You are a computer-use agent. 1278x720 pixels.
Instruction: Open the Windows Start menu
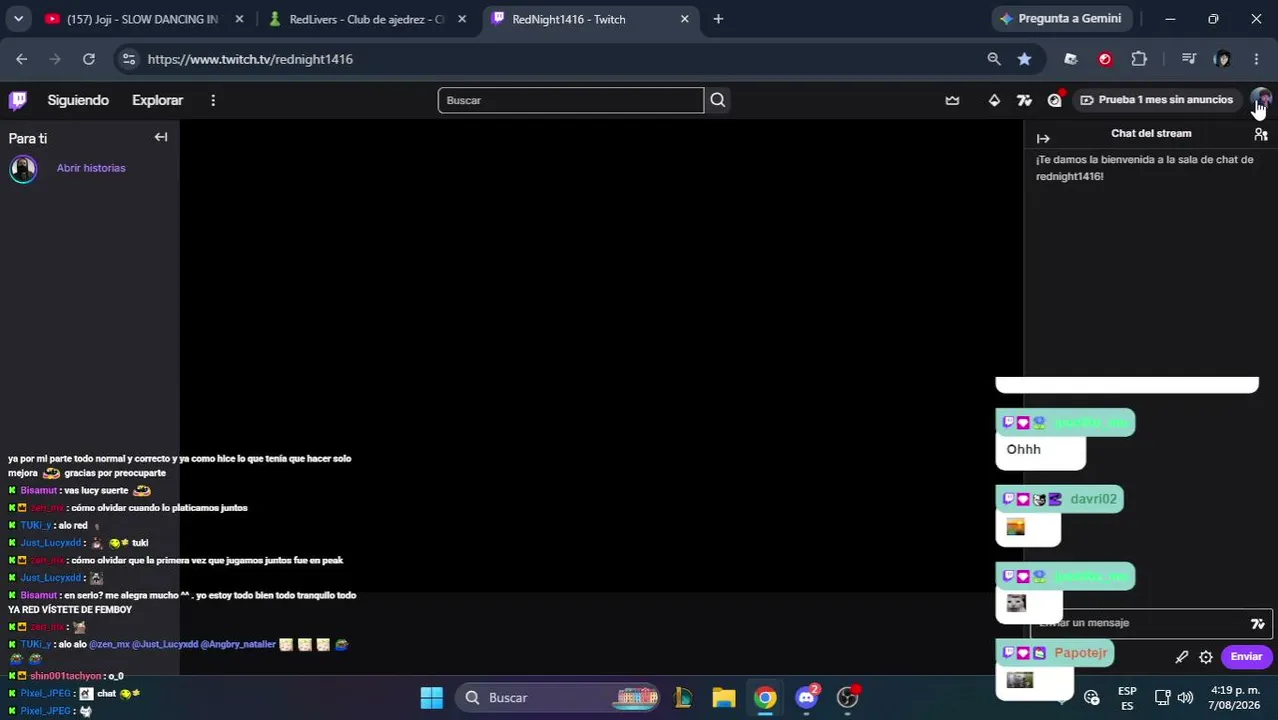pos(432,698)
